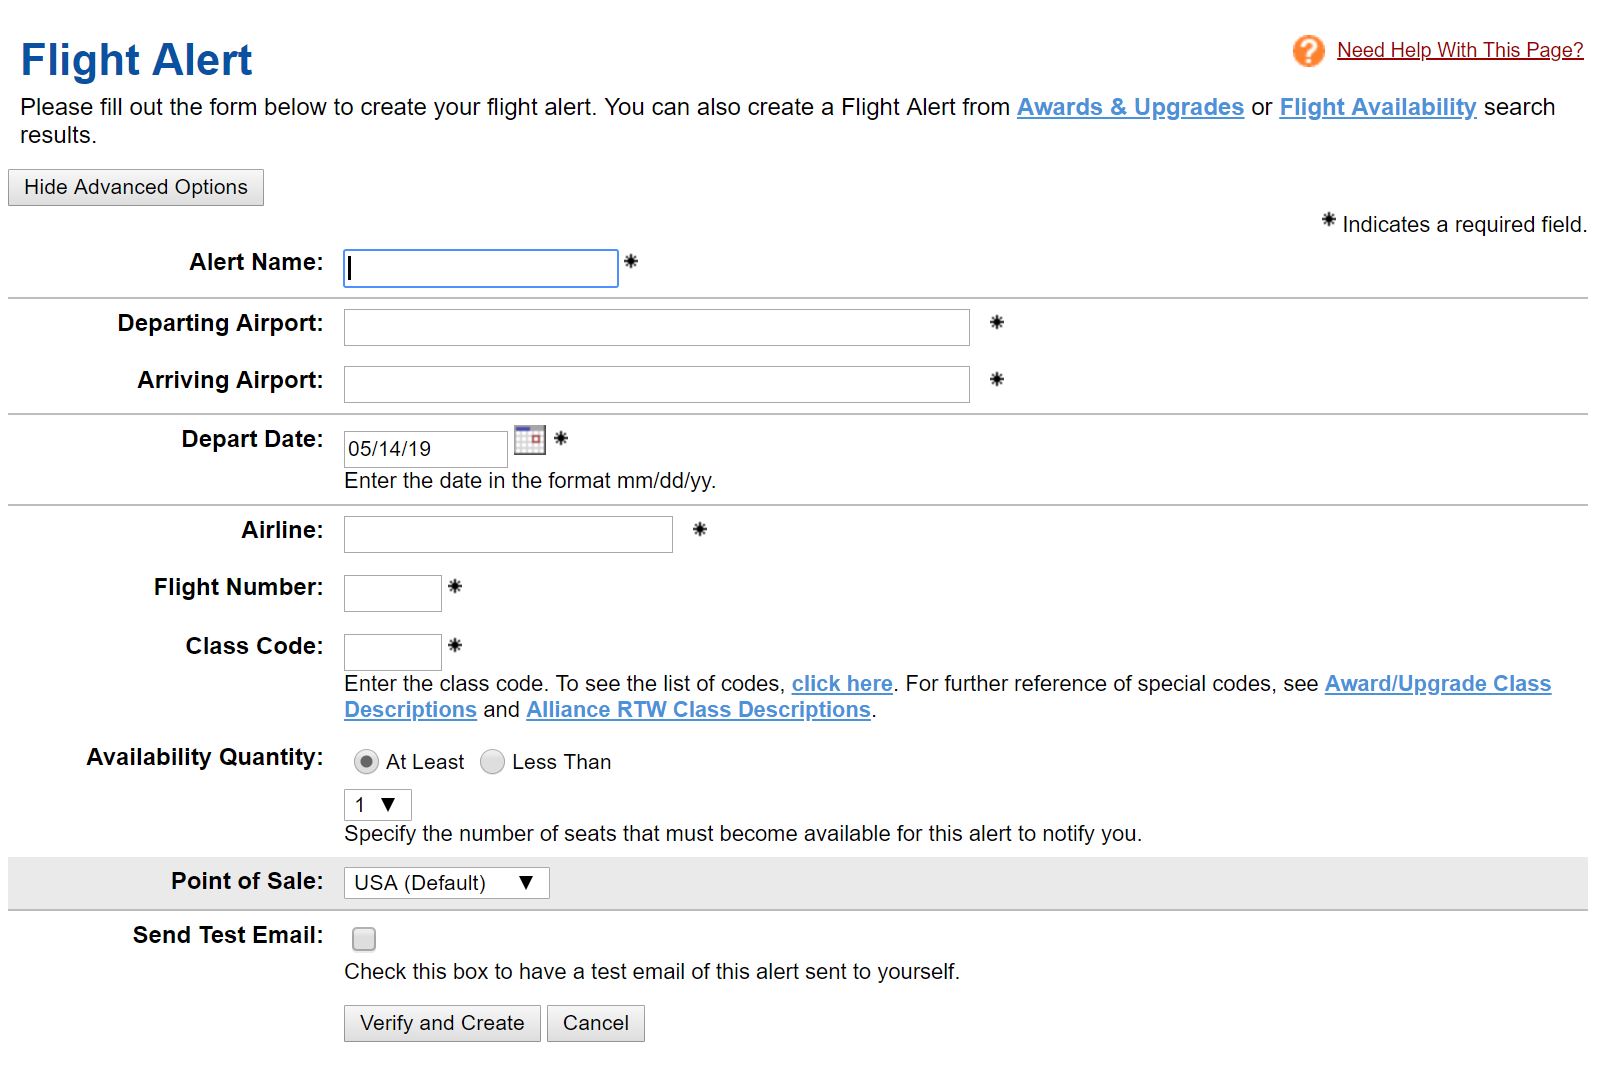Click the Depart Date field showing 05/14/19

pos(424,448)
